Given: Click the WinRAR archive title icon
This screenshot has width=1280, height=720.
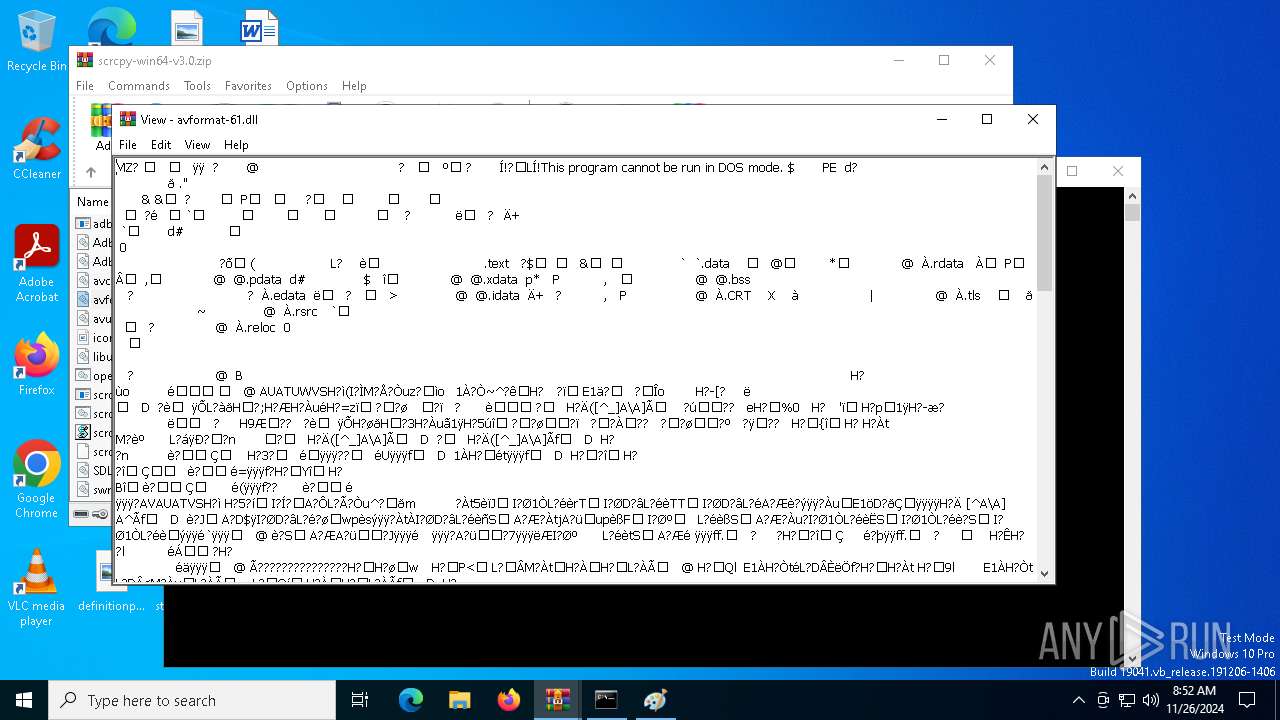Looking at the screenshot, I should (x=85, y=60).
